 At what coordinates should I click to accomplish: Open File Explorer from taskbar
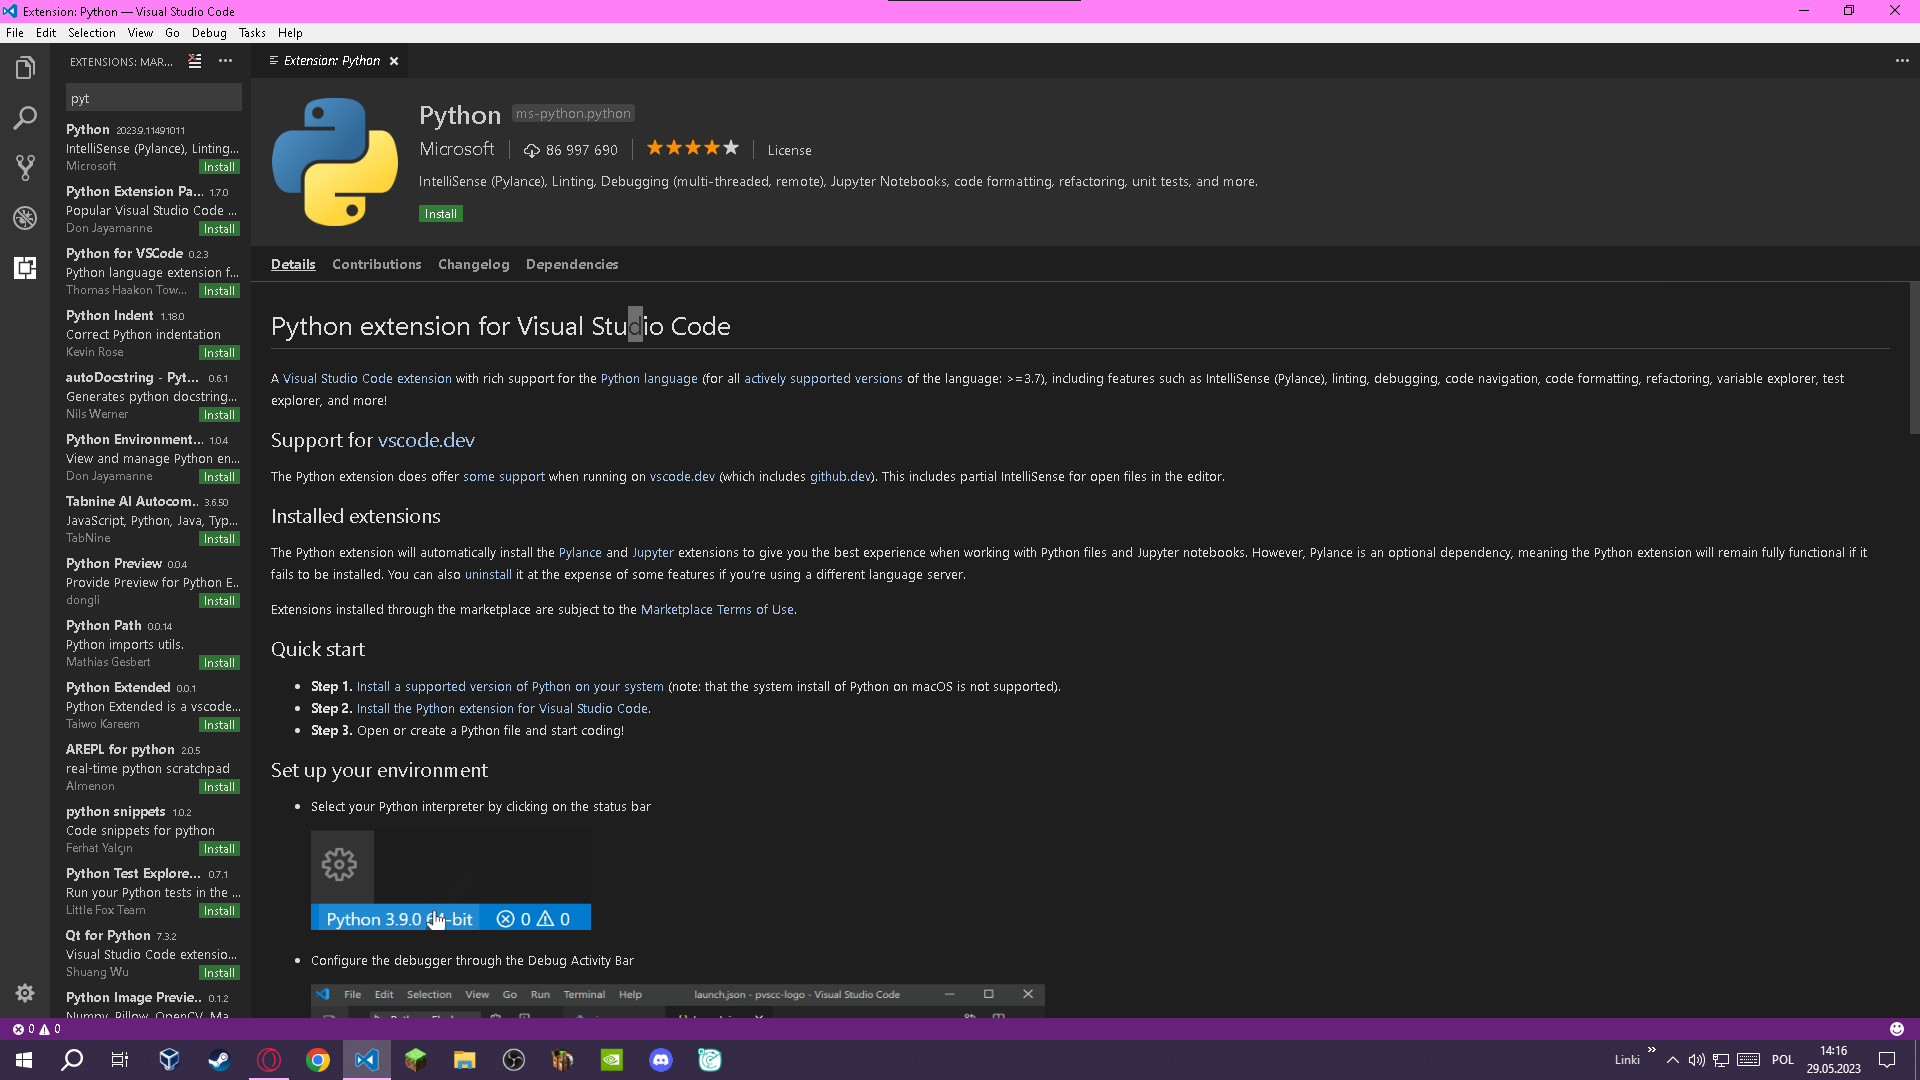[464, 1060]
